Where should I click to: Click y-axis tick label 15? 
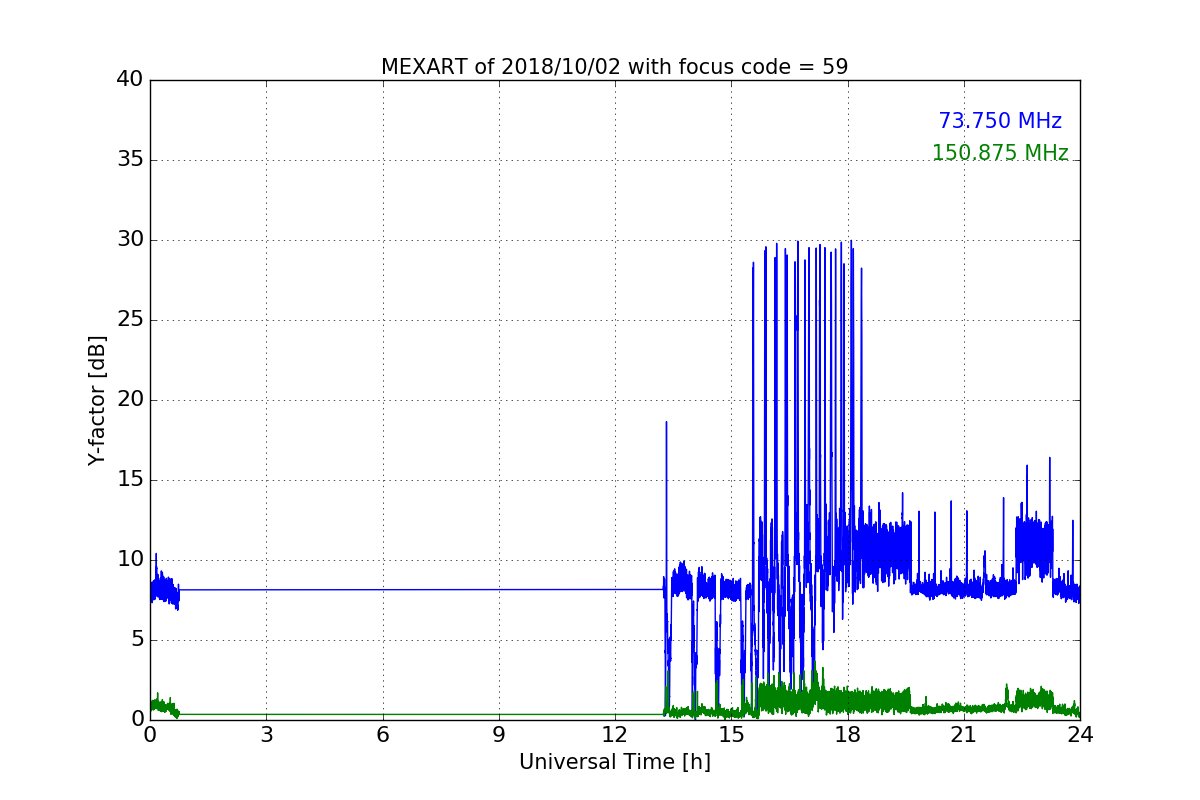(x=130, y=479)
